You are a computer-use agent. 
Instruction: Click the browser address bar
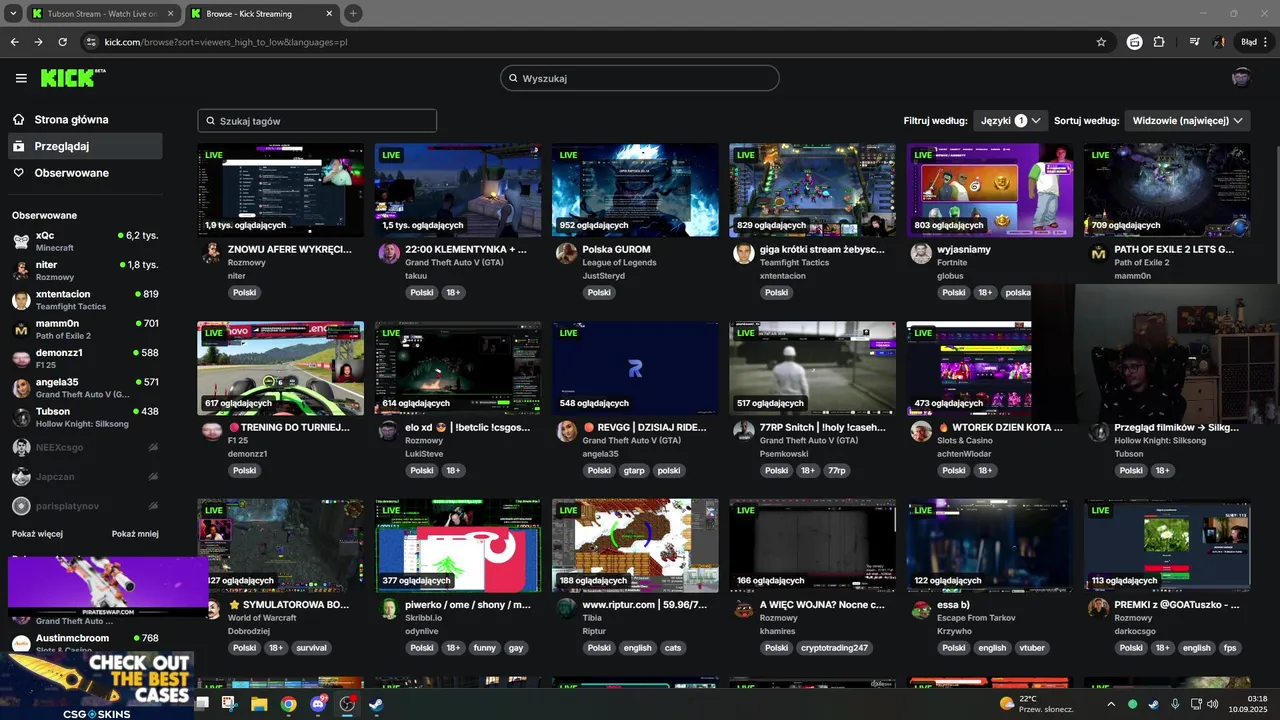coord(590,42)
